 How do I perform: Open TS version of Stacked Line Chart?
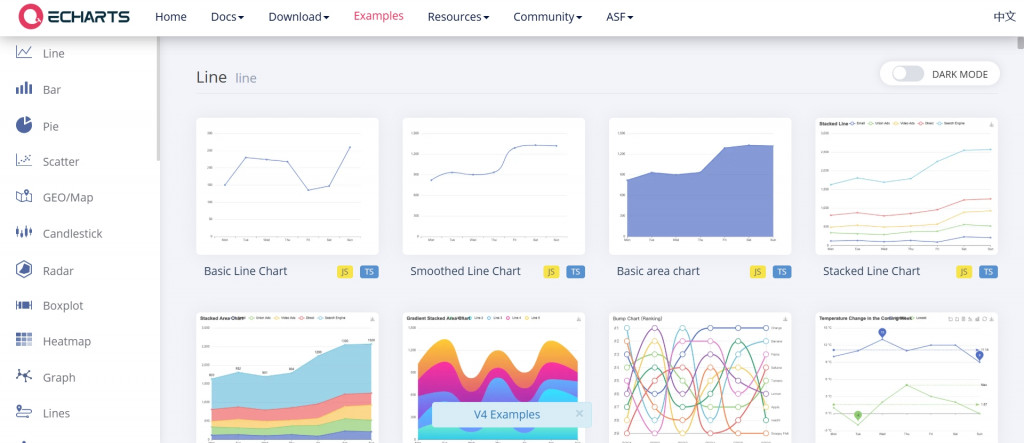point(989,272)
